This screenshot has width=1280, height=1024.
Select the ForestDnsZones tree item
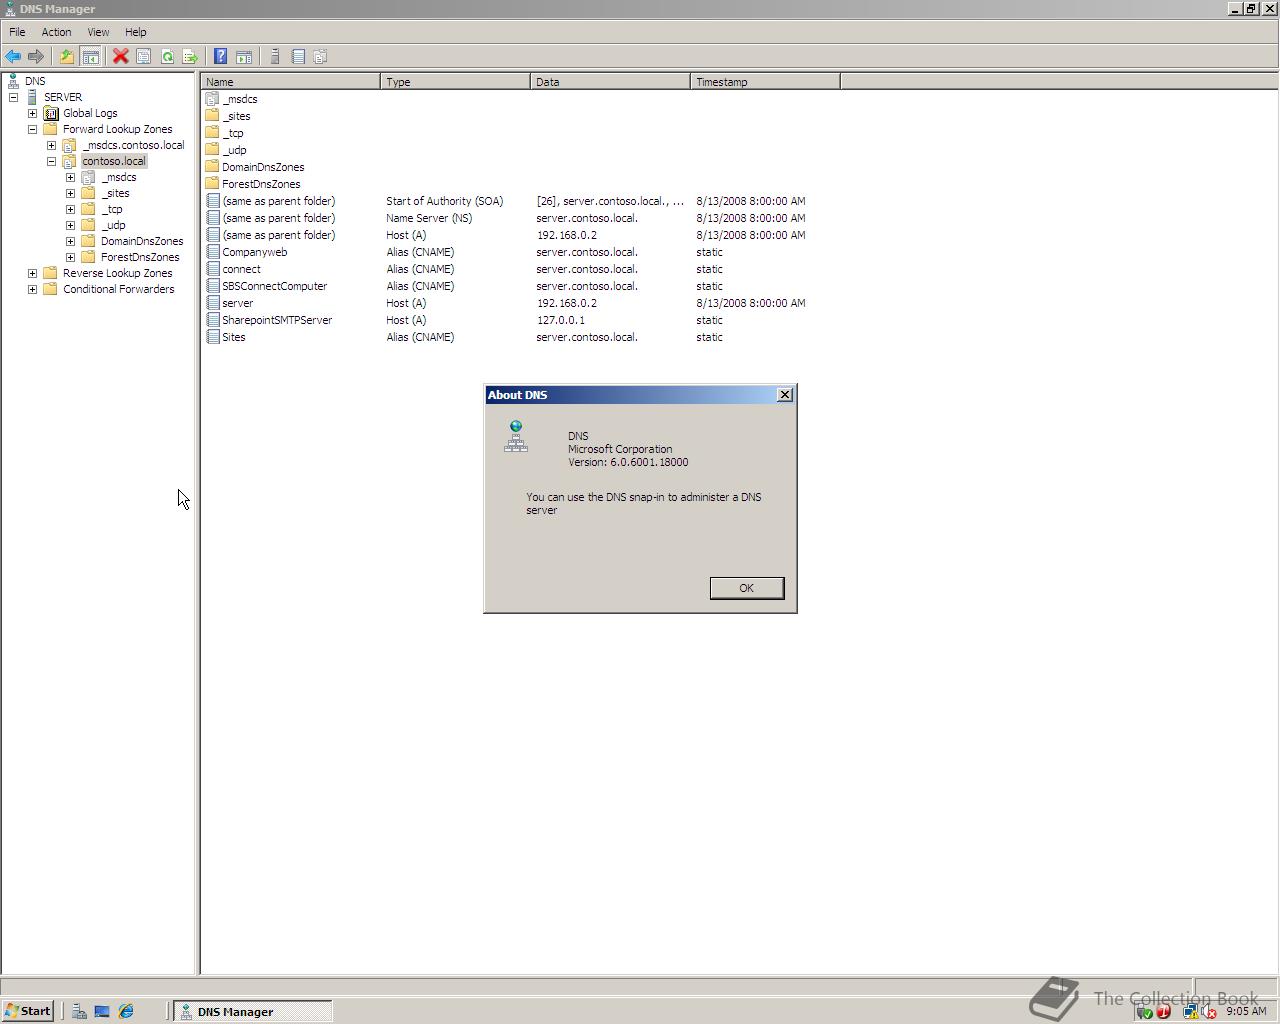(x=140, y=257)
